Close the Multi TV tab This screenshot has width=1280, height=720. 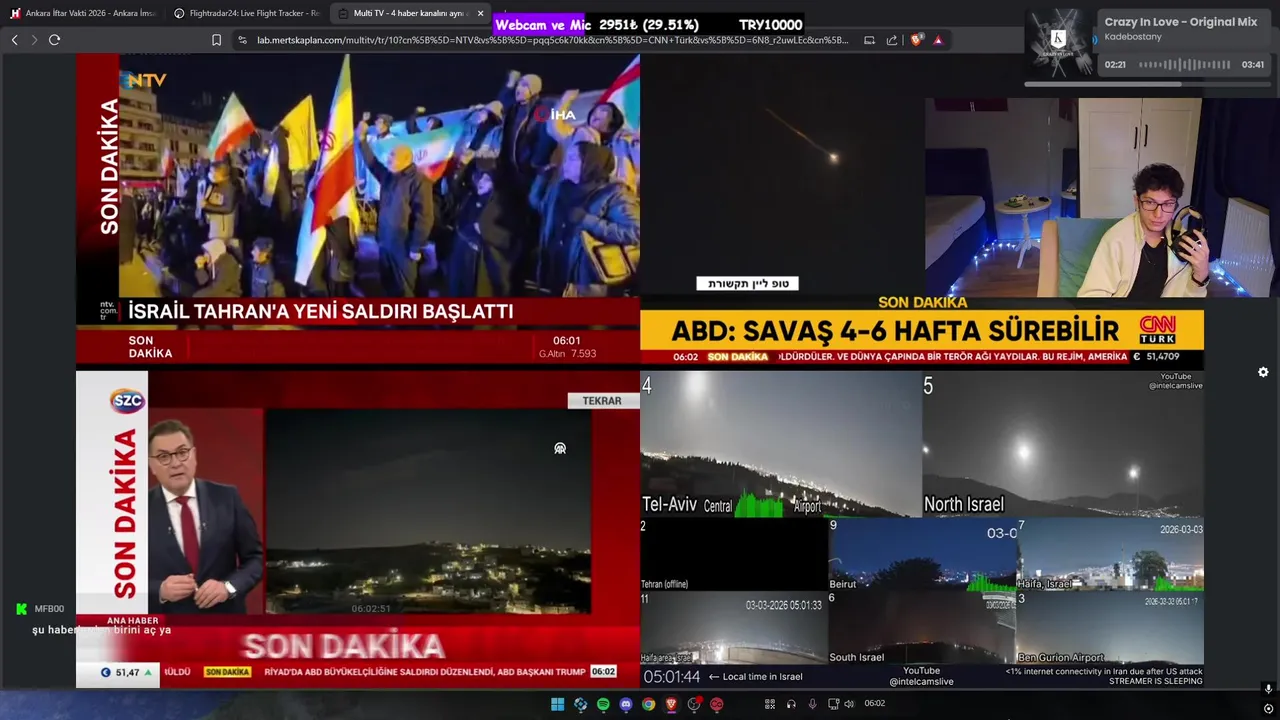pyautogui.click(x=481, y=13)
